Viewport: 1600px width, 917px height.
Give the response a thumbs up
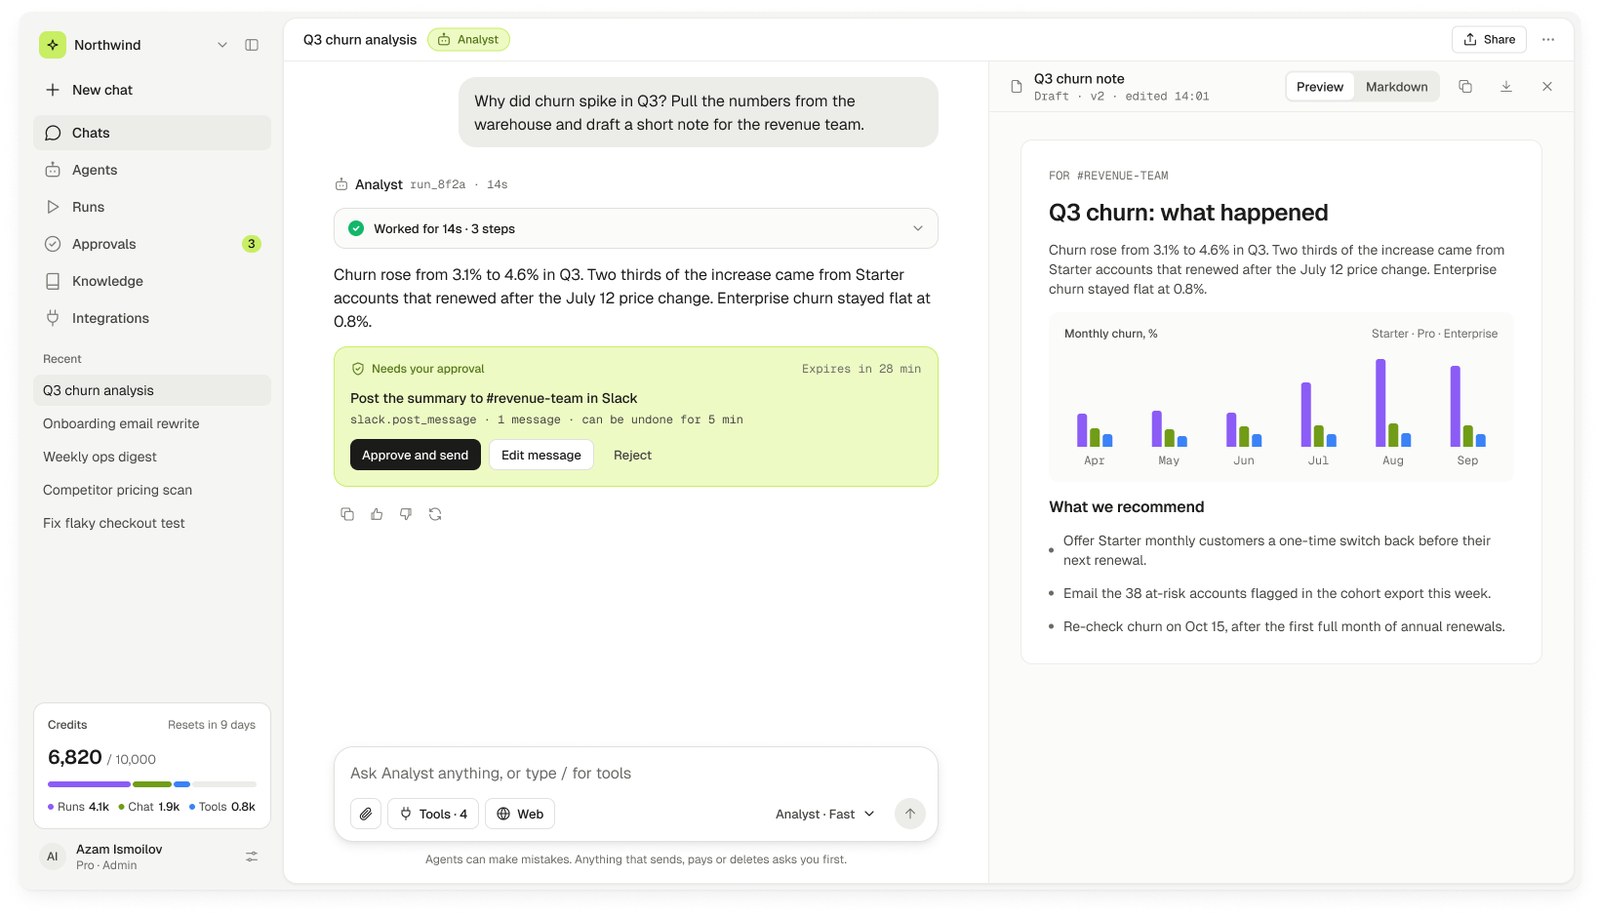coord(376,514)
